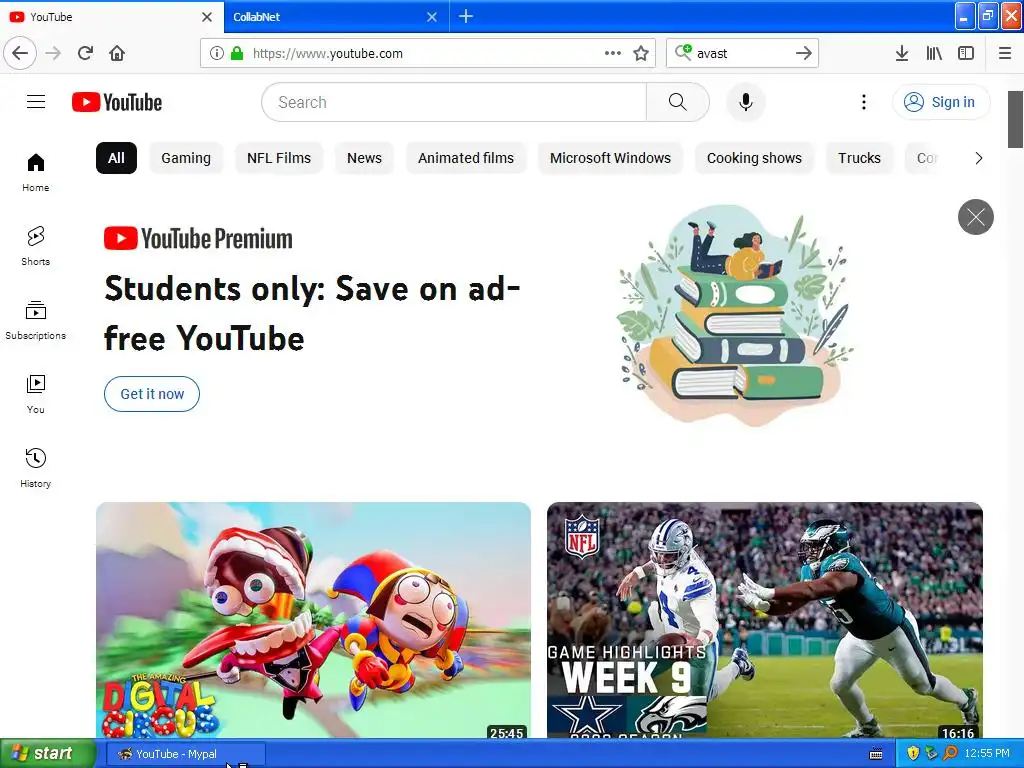Go to browser home page
1024x768 pixels.
[117, 53]
